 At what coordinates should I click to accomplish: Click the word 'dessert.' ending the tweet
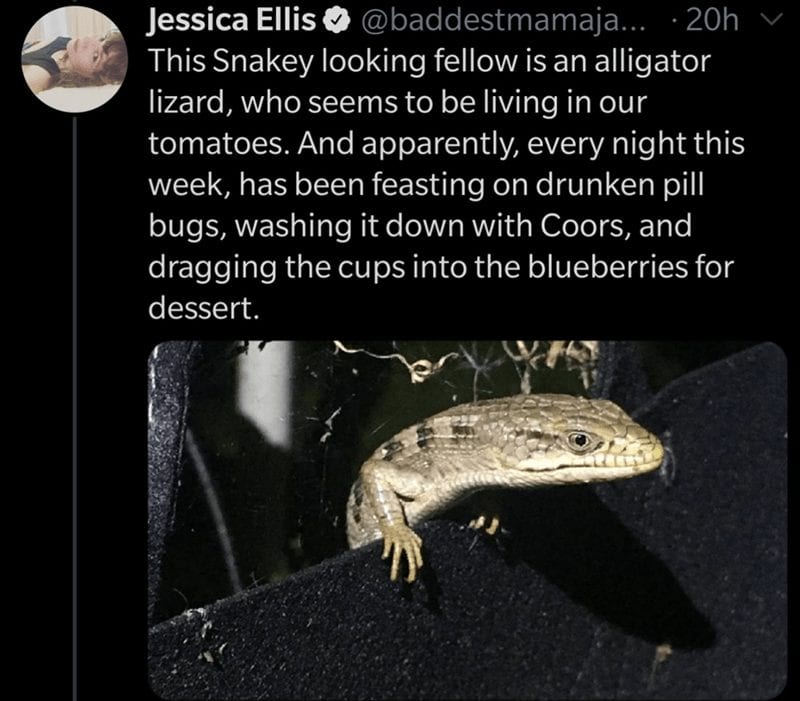[204, 308]
